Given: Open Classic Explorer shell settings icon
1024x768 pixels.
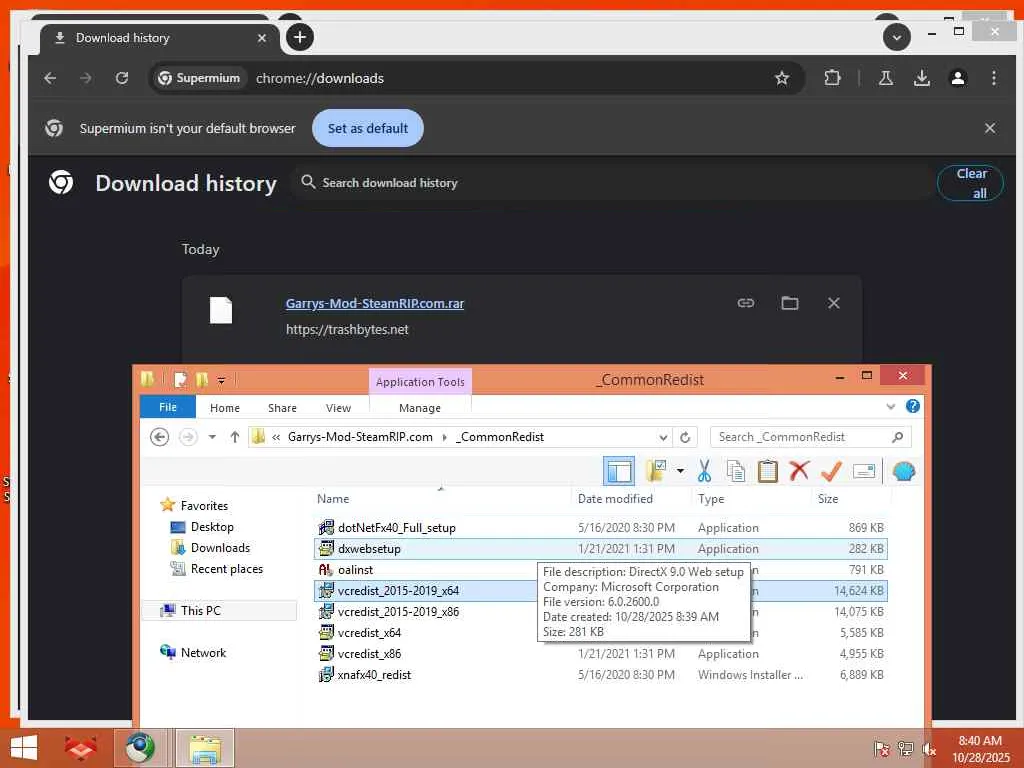Looking at the screenshot, I should (904, 471).
